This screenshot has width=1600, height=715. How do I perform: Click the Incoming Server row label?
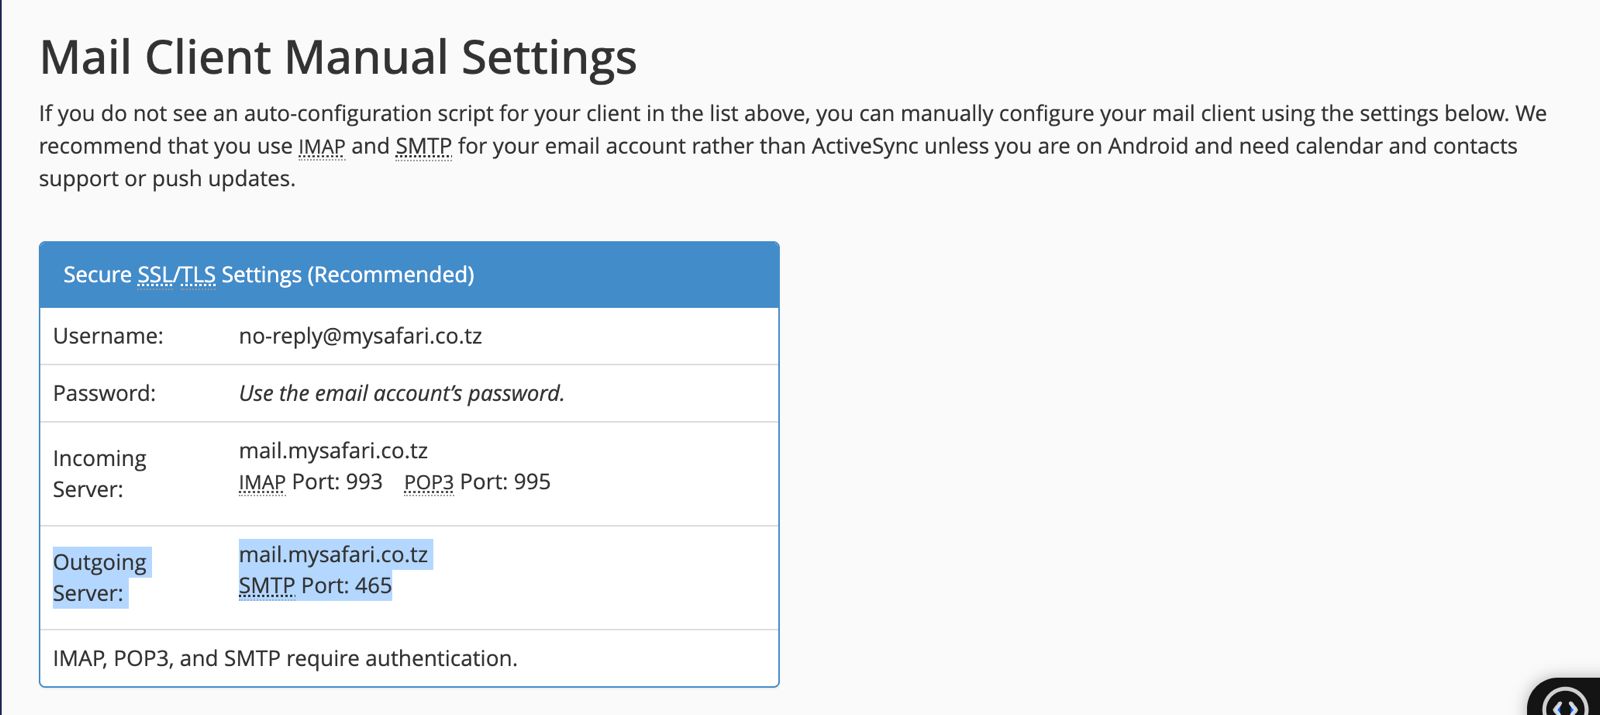(x=100, y=474)
